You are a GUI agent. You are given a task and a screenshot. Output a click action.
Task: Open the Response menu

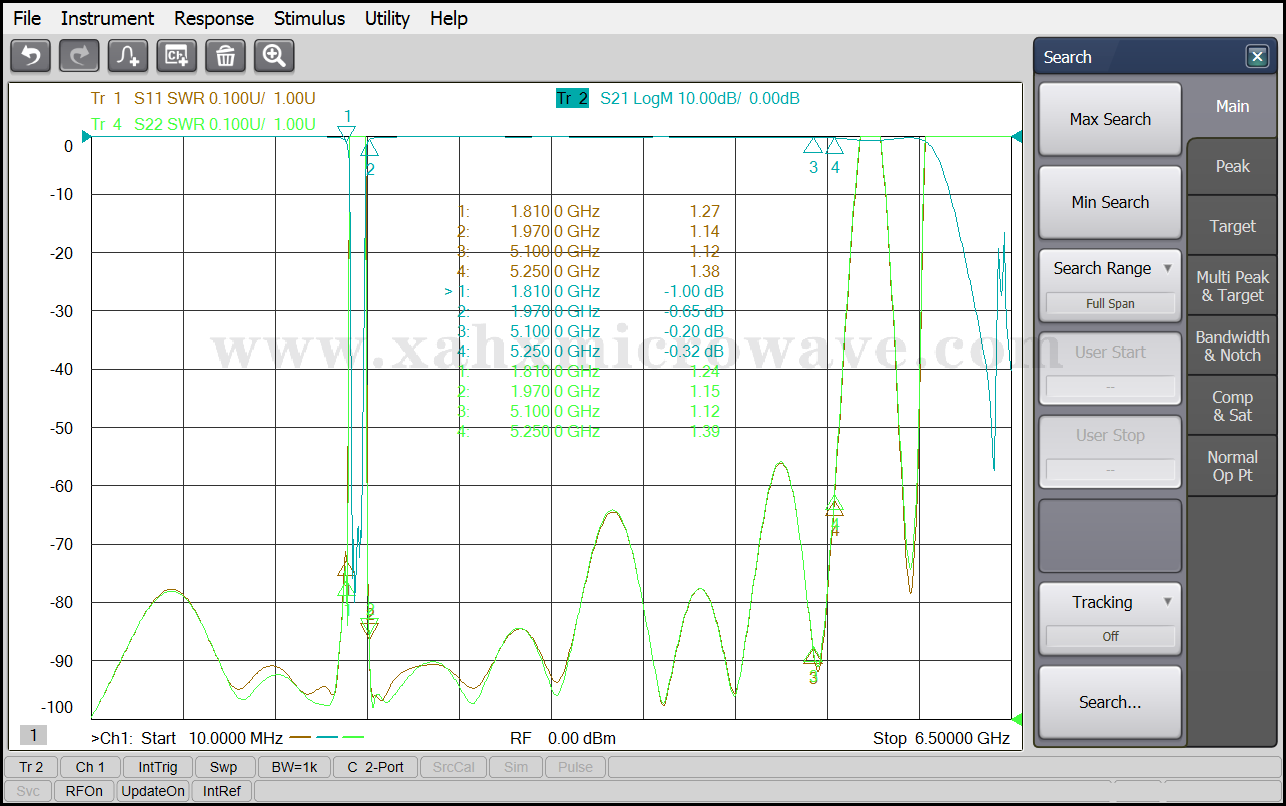pyautogui.click(x=214, y=18)
